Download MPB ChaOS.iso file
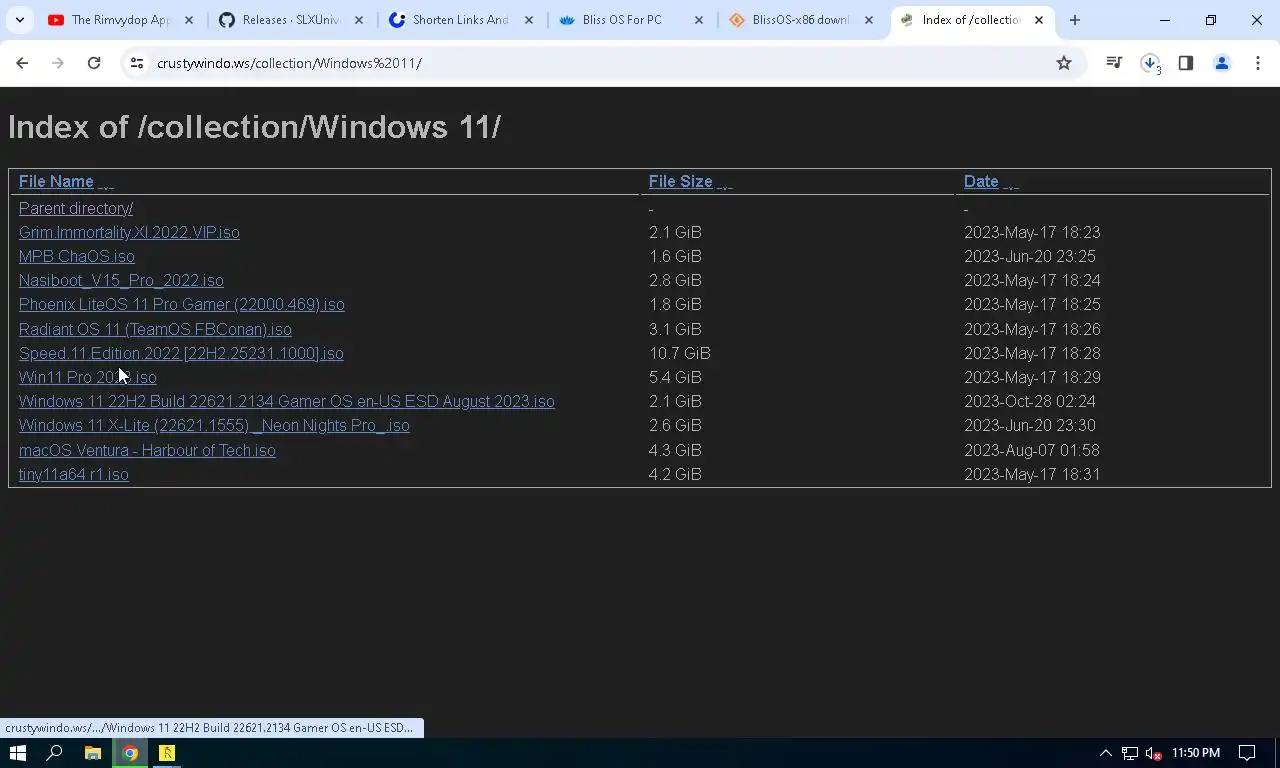The height and width of the screenshot is (768, 1280). click(x=76, y=256)
